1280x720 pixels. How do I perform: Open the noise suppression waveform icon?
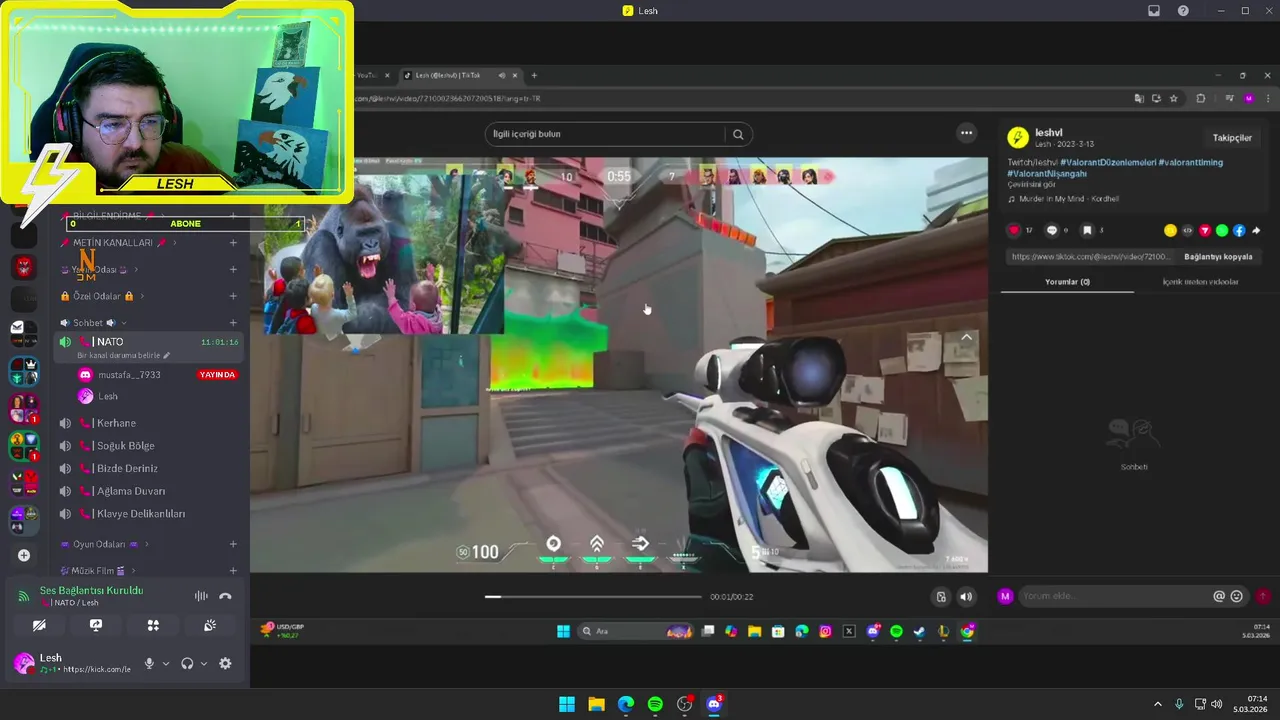click(x=201, y=596)
